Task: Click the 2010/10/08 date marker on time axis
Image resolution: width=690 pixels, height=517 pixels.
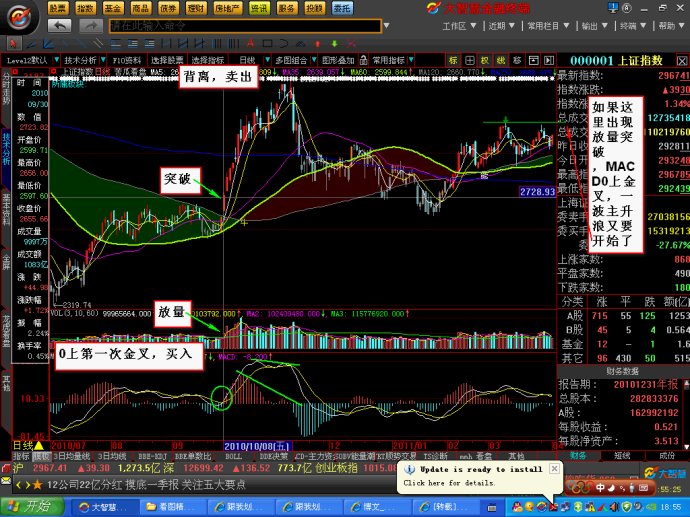Action: pyautogui.click(x=257, y=446)
